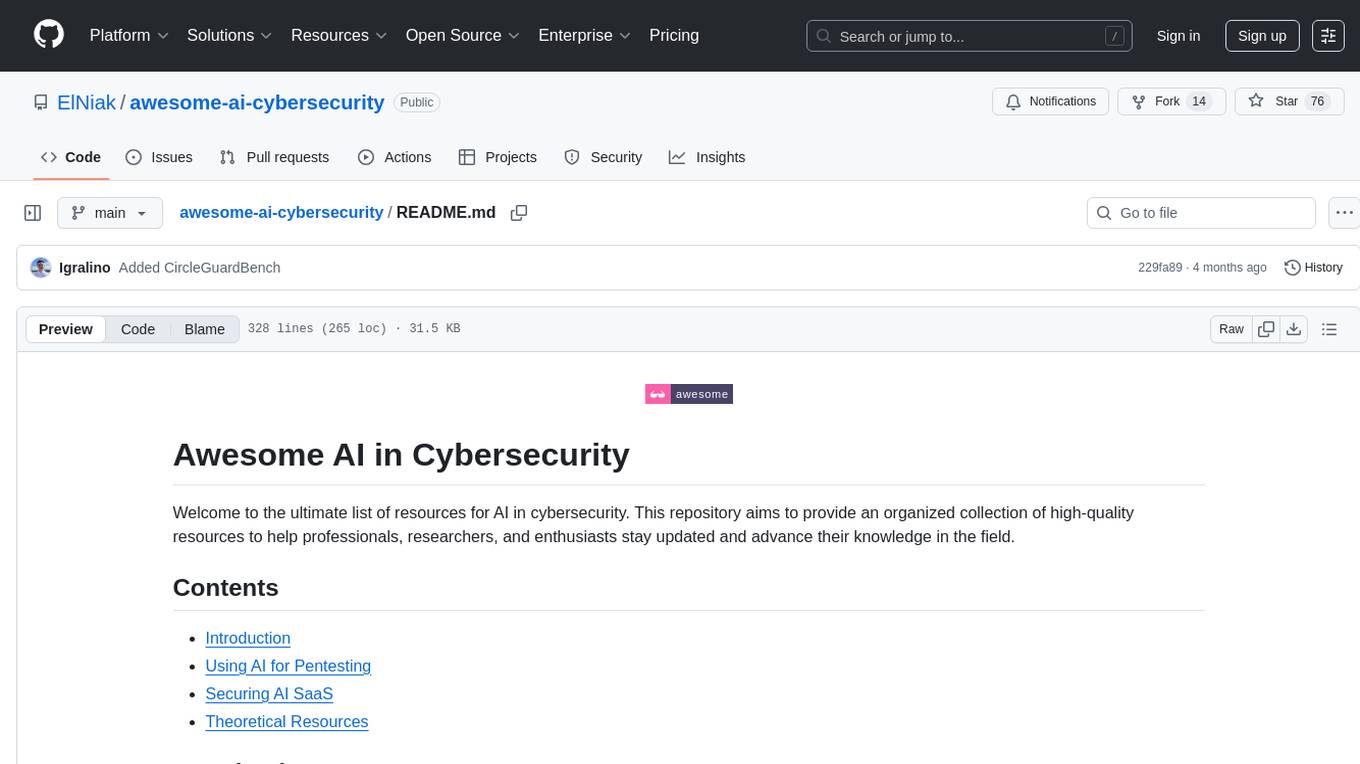Switch to the Issues tab
The image size is (1360, 764).
pyautogui.click(x=159, y=157)
